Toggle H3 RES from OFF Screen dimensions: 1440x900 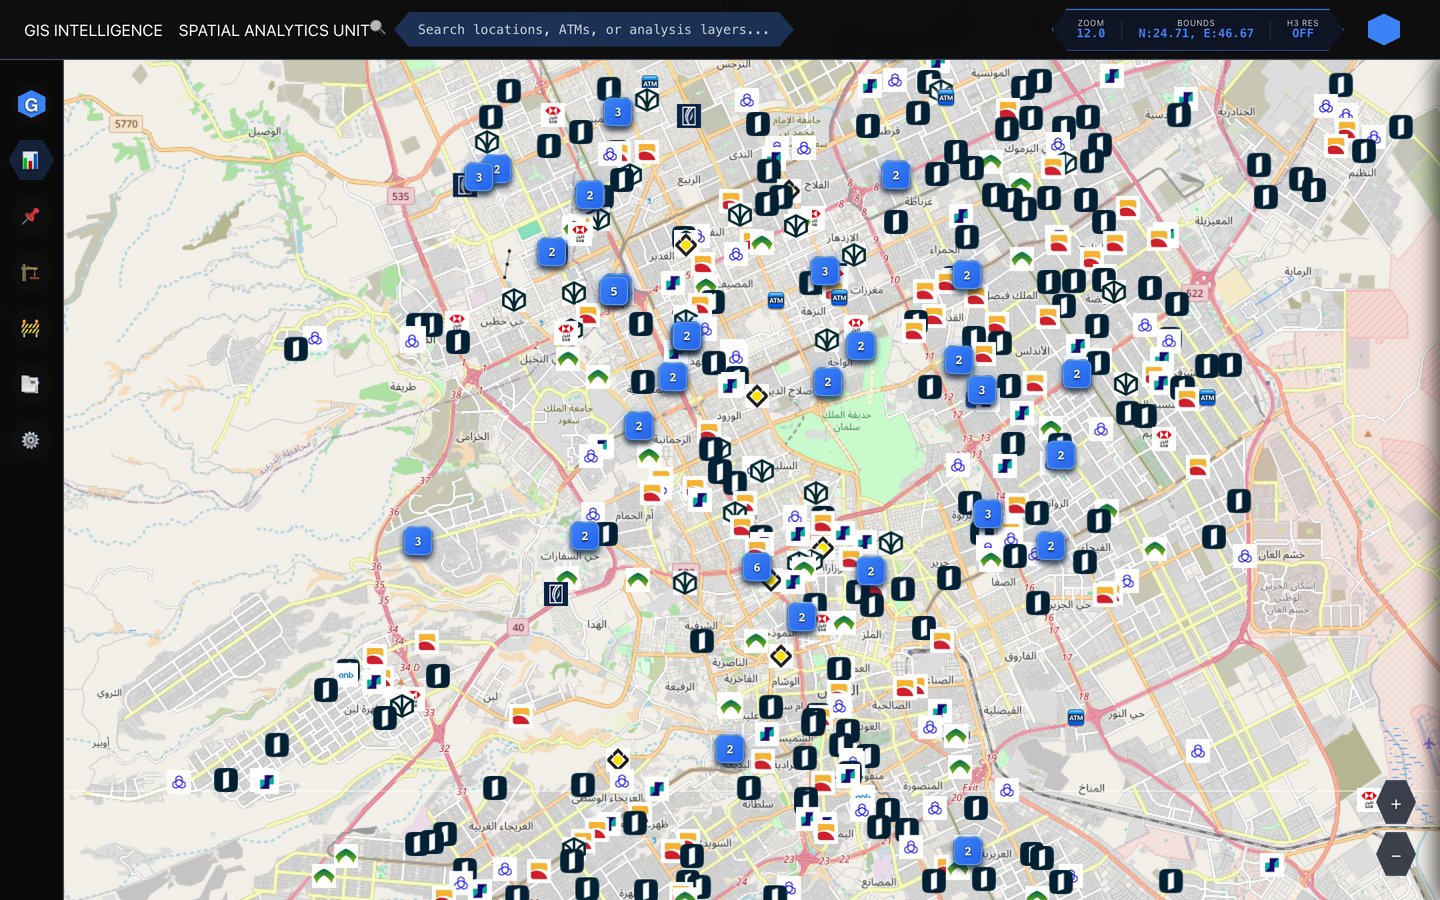pyautogui.click(x=1303, y=29)
